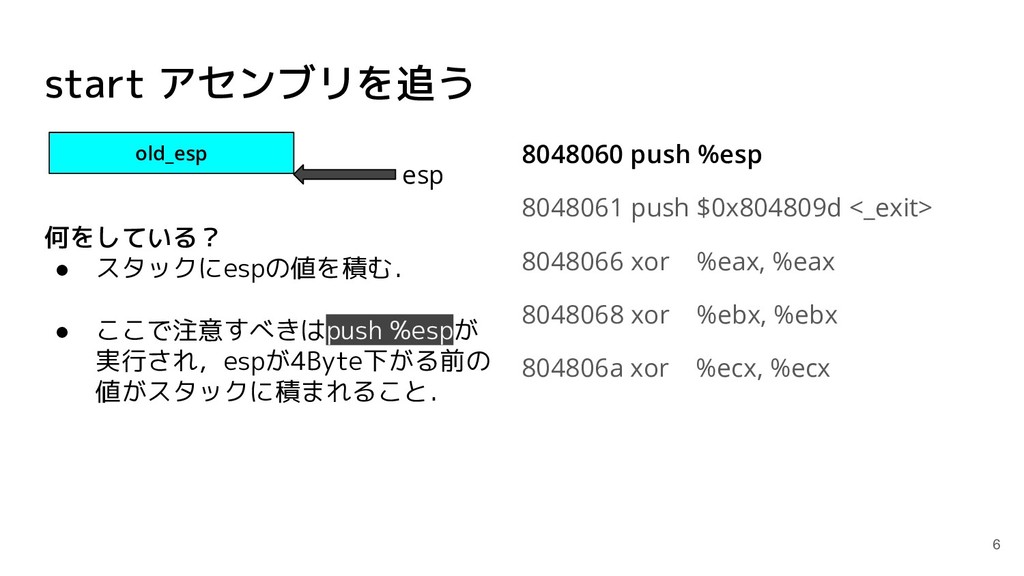Select the slide title start アセンブリを追う
The width and height of the screenshot is (1024, 576).
(259, 84)
